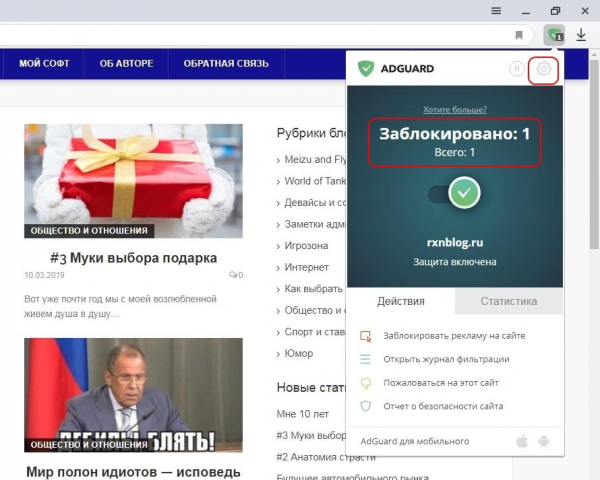Open the sidebar #3 Муки выбора link
Screen dimensions: 600x480
[x=311, y=436]
